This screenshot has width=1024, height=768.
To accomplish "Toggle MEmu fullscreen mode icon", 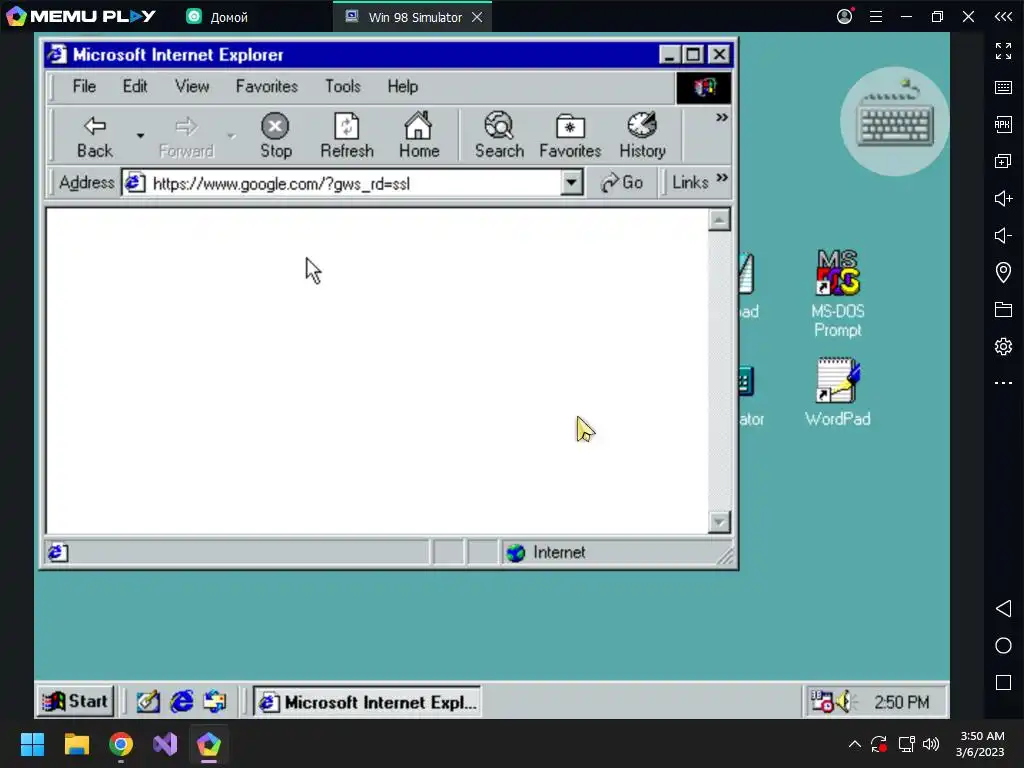I will pyautogui.click(x=1003, y=50).
